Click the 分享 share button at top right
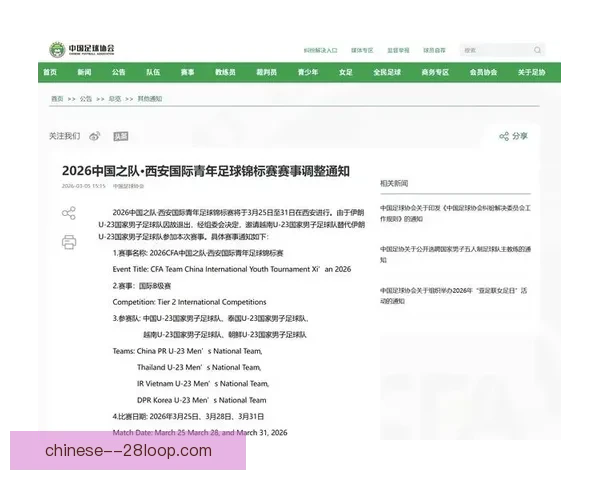Viewport: 600px width, 480px height. tap(514, 136)
